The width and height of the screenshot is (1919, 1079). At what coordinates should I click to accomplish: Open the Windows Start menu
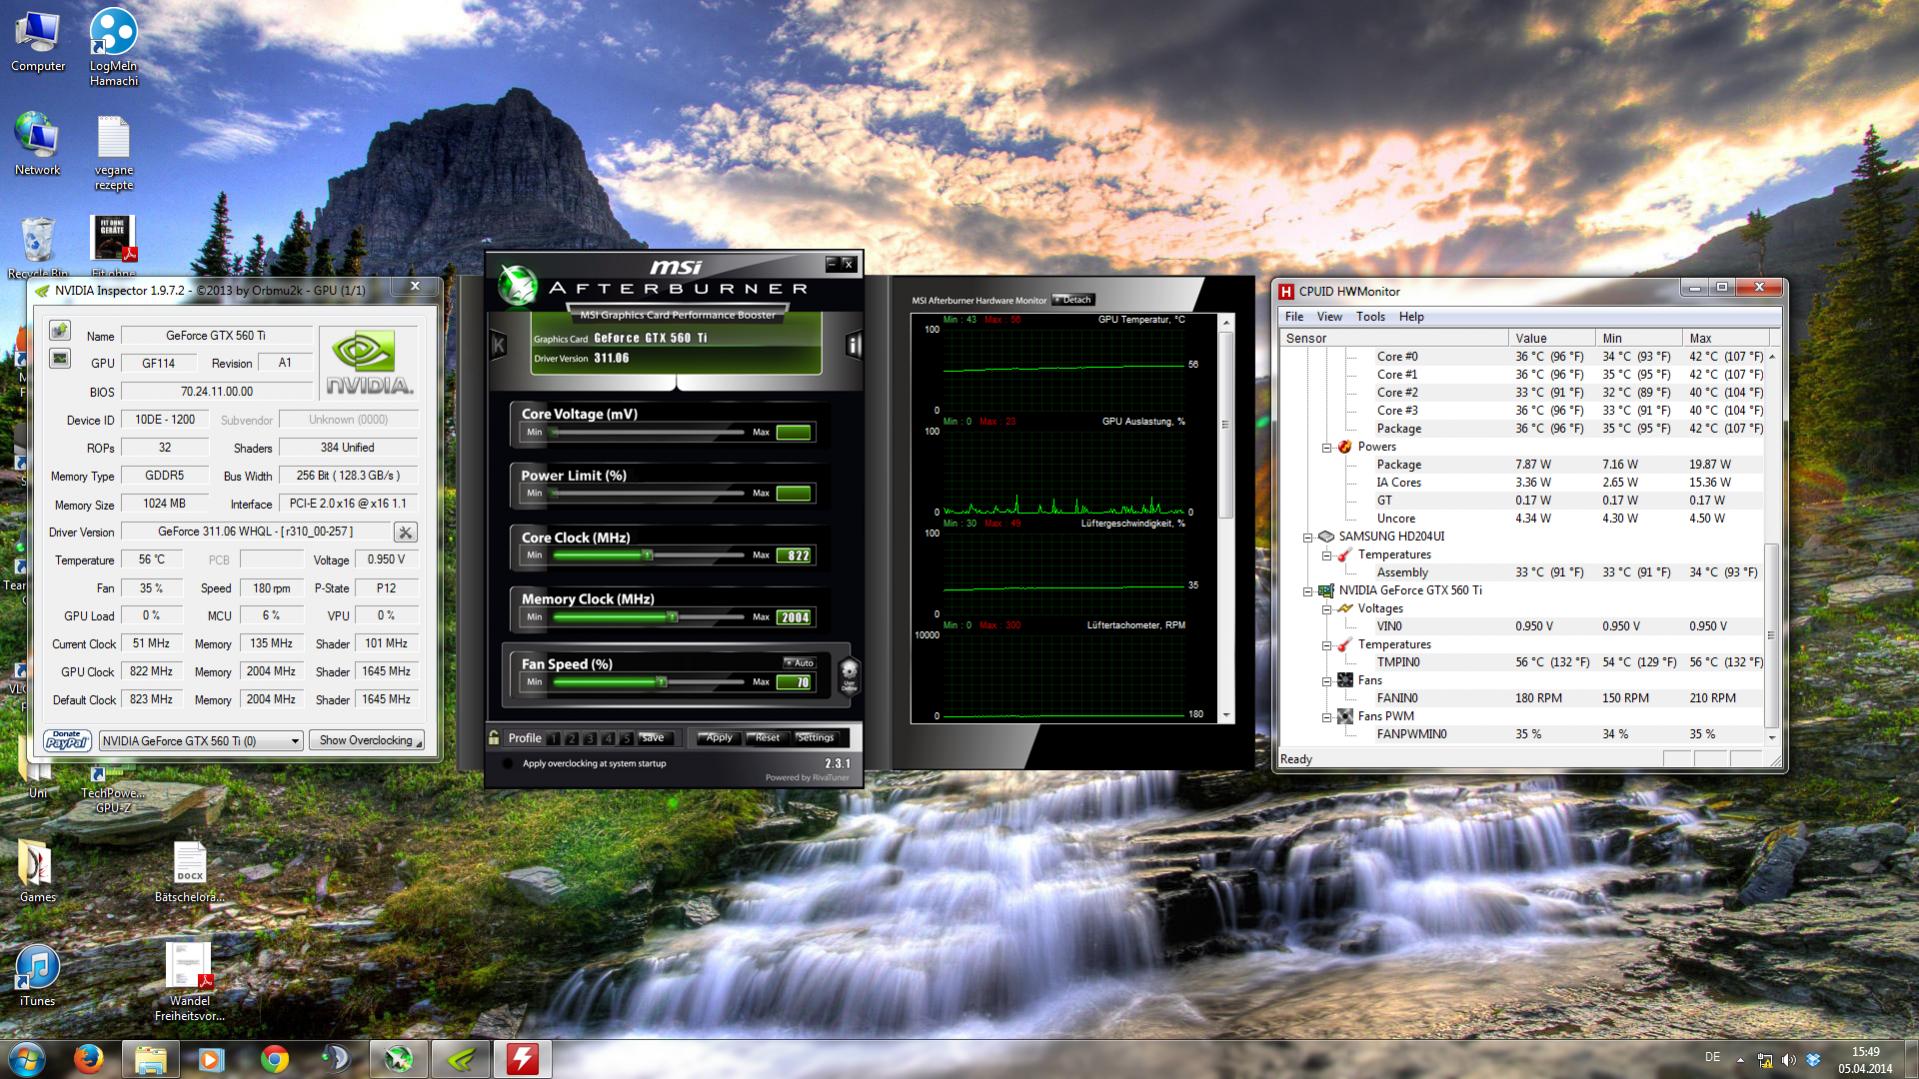(27, 1058)
